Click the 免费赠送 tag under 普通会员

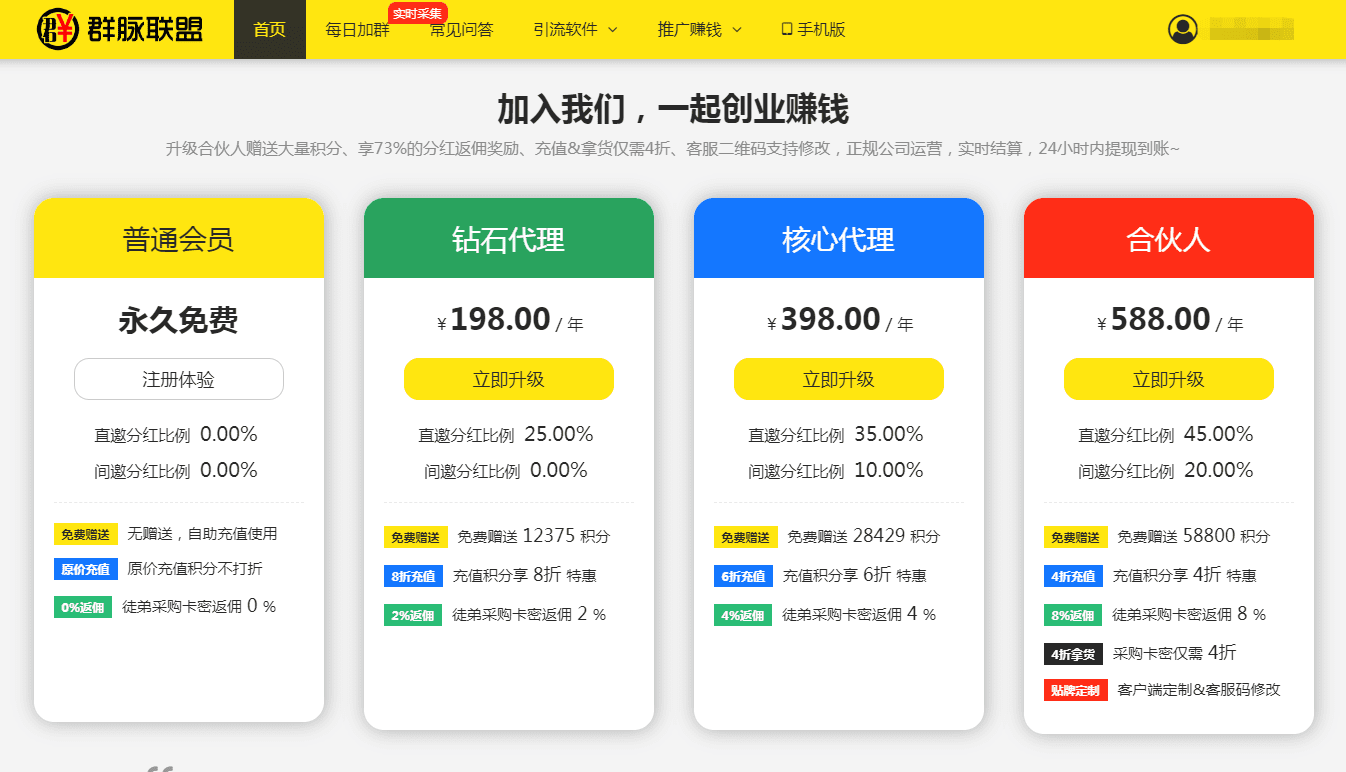pyautogui.click(x=86, y=535)
